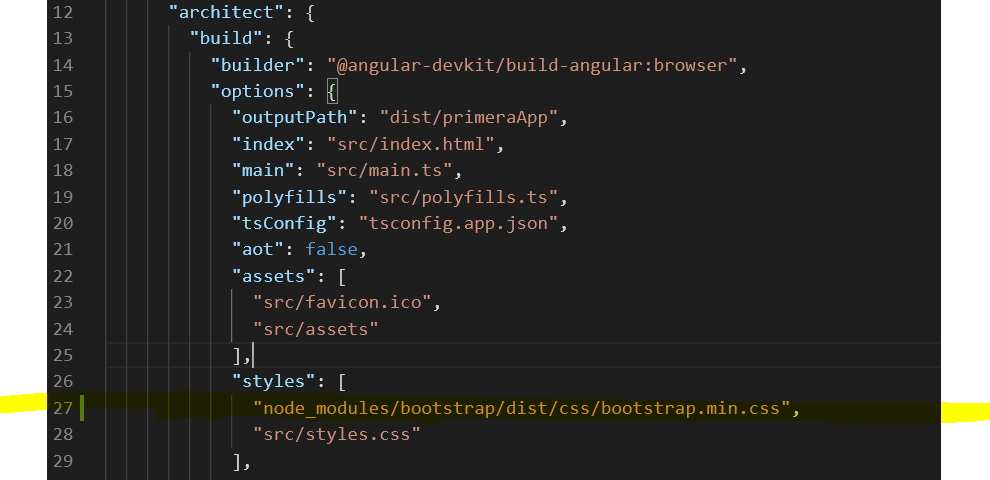Click the "src/polyfills.ts" string
This screenshot has width=990, height=480.
[468, 196]
